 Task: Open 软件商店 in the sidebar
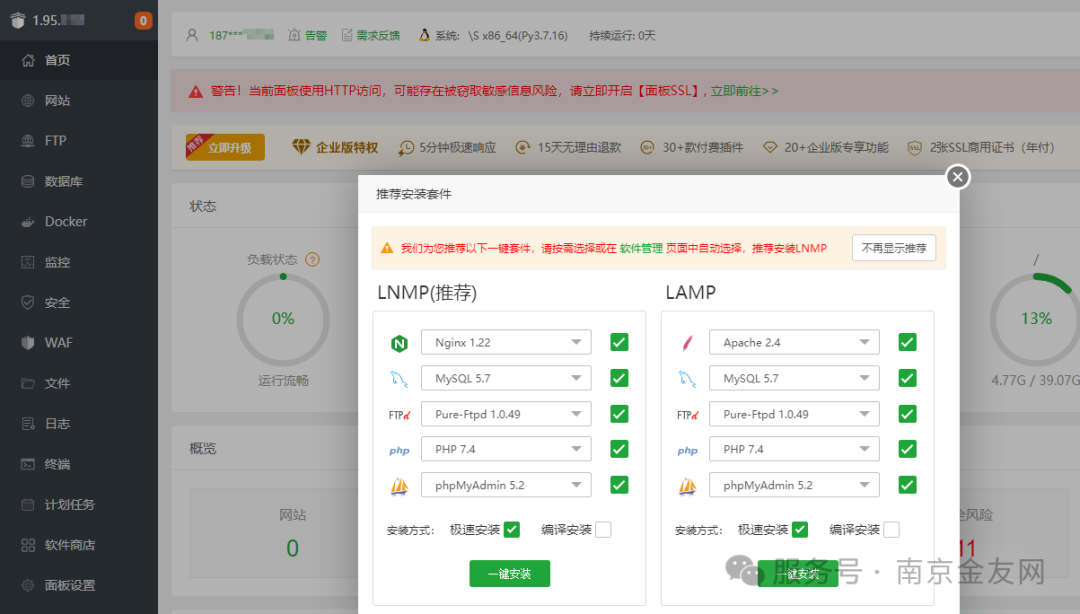click(69, 545)
